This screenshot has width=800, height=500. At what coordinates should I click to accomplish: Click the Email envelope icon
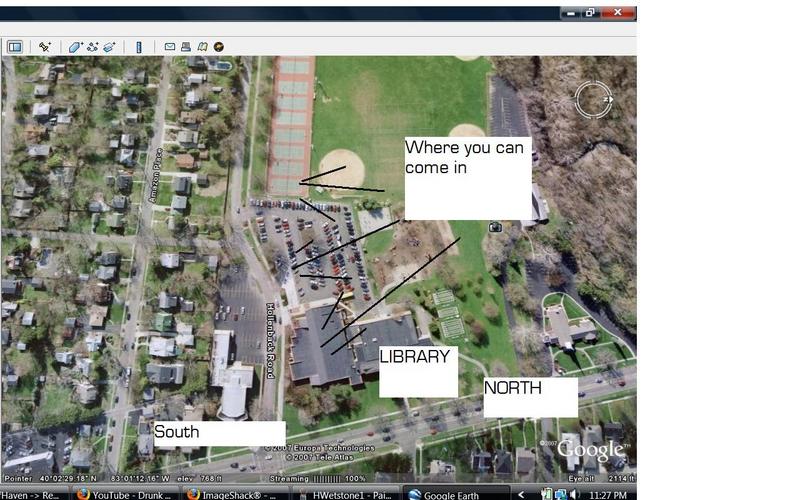tap(170, 46)
